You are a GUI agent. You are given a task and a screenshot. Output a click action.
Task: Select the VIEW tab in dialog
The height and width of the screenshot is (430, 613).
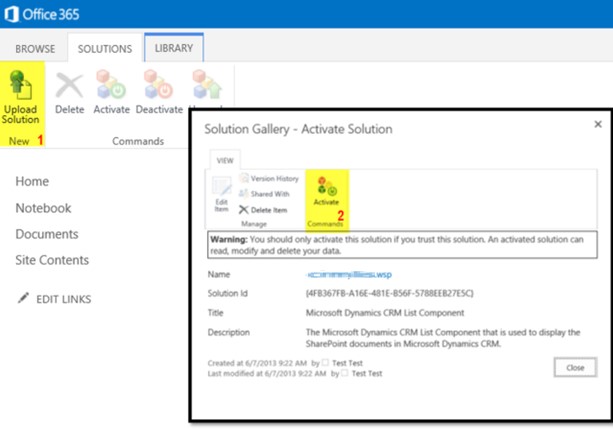point(225,161)
